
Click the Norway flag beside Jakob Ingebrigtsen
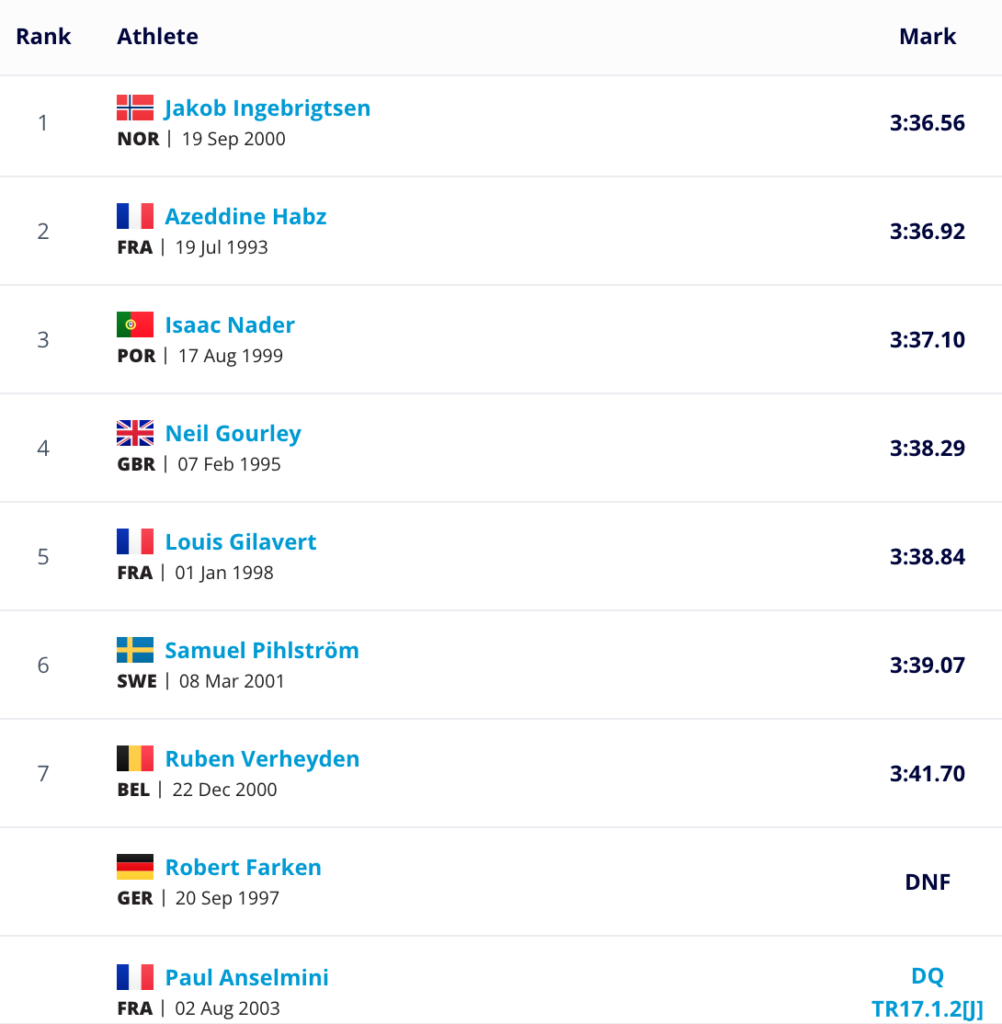(135, 108)
